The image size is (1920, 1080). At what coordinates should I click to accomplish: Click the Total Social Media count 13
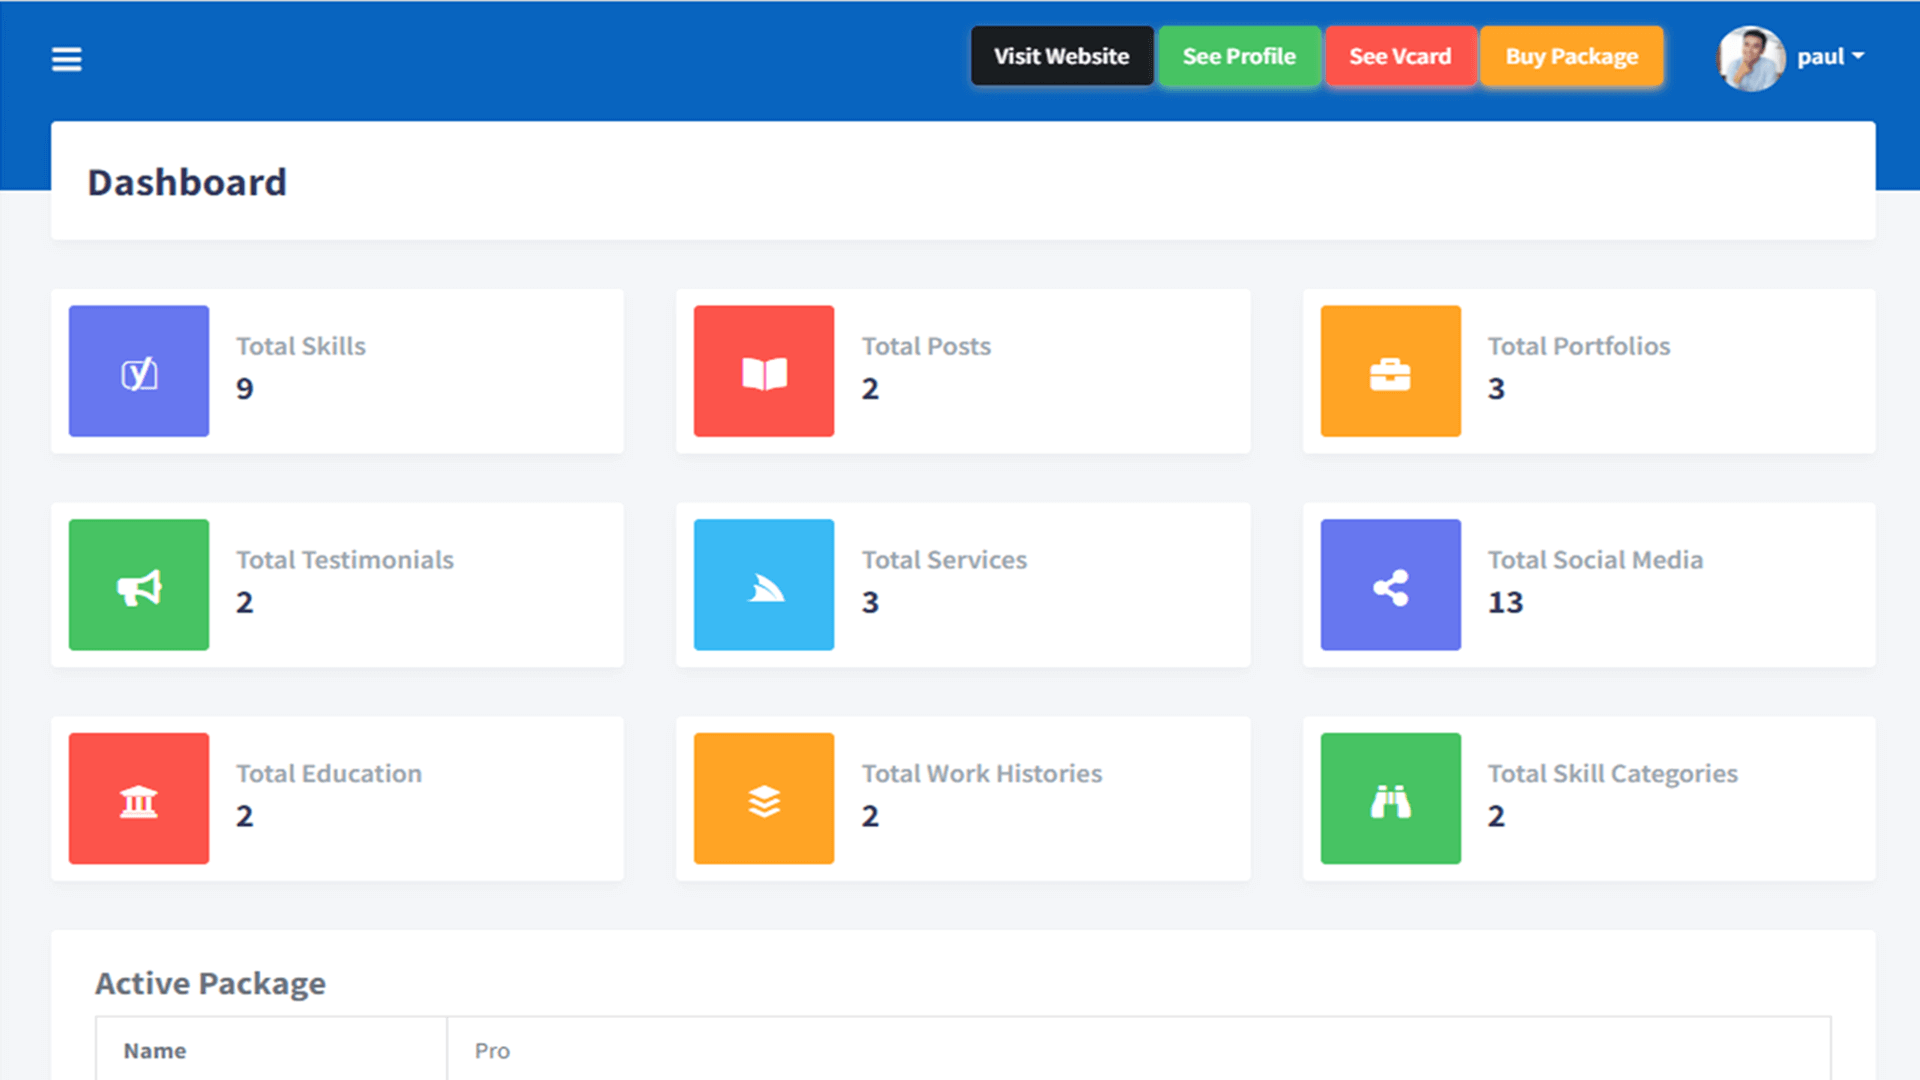(1504, 601)
